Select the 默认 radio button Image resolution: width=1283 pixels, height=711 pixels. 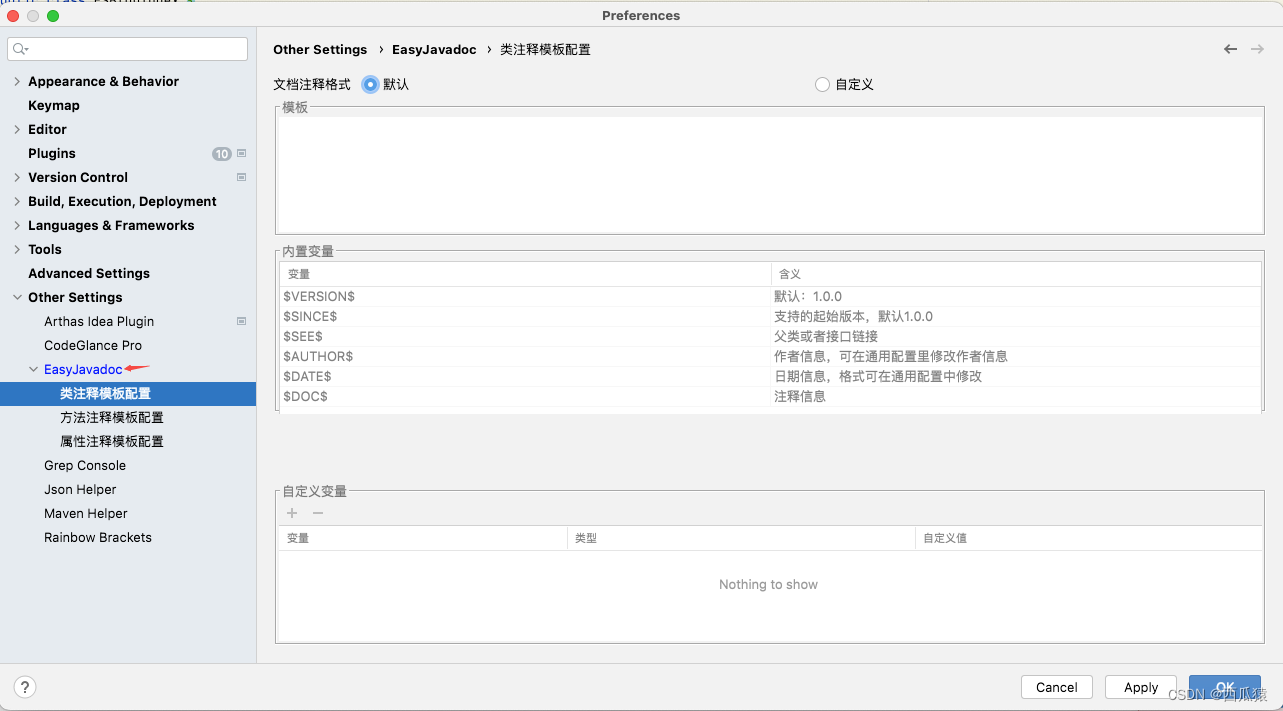click(370, 85)
